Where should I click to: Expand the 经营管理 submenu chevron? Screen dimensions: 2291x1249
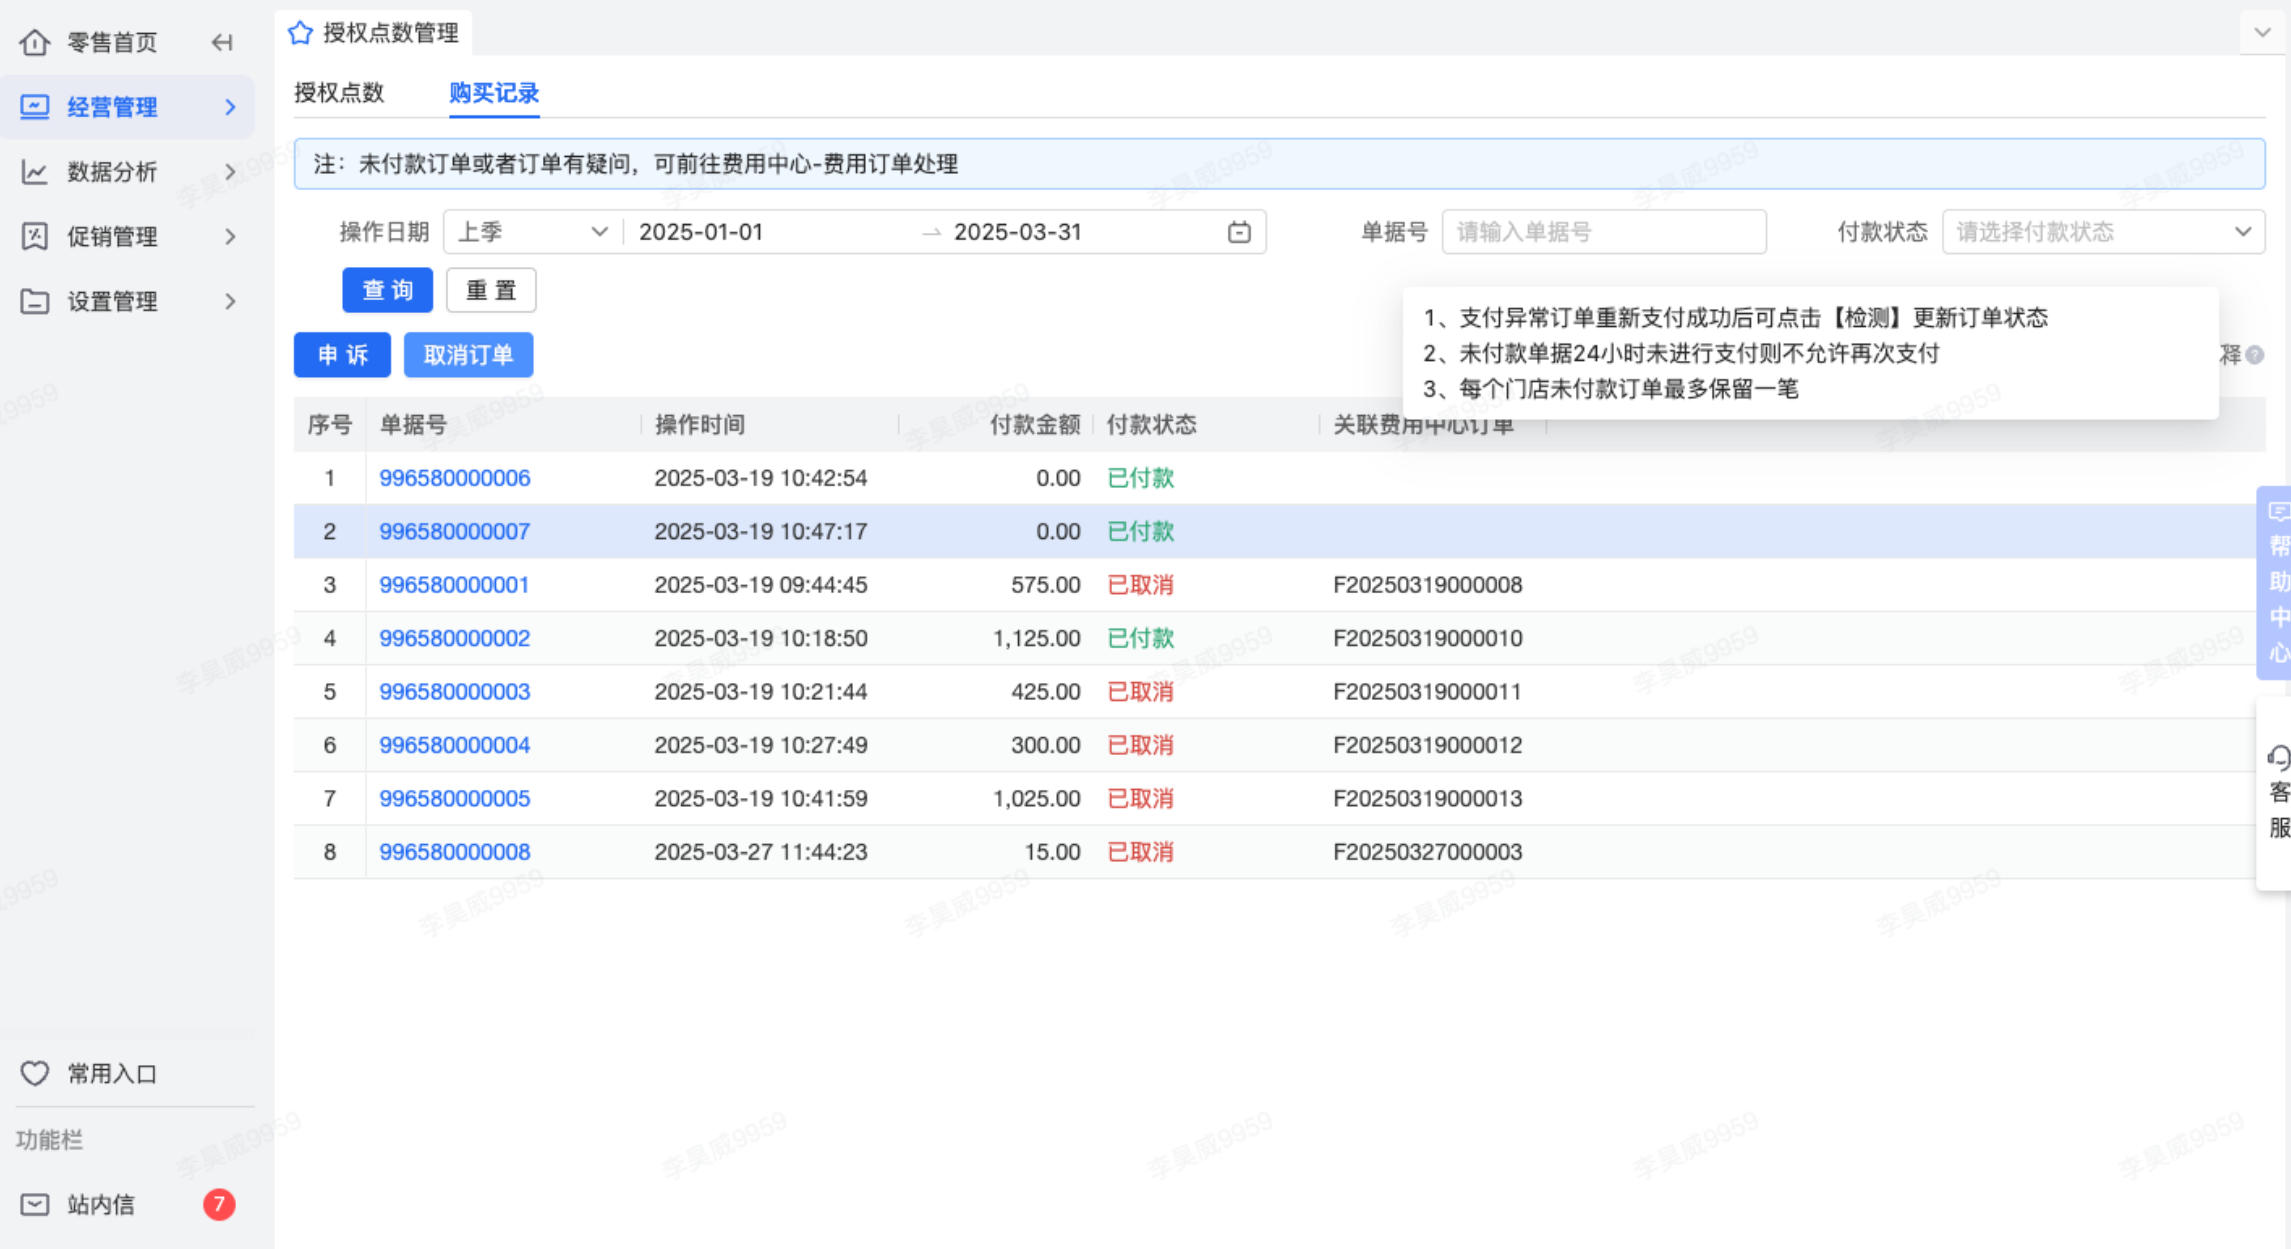(230, 107)
